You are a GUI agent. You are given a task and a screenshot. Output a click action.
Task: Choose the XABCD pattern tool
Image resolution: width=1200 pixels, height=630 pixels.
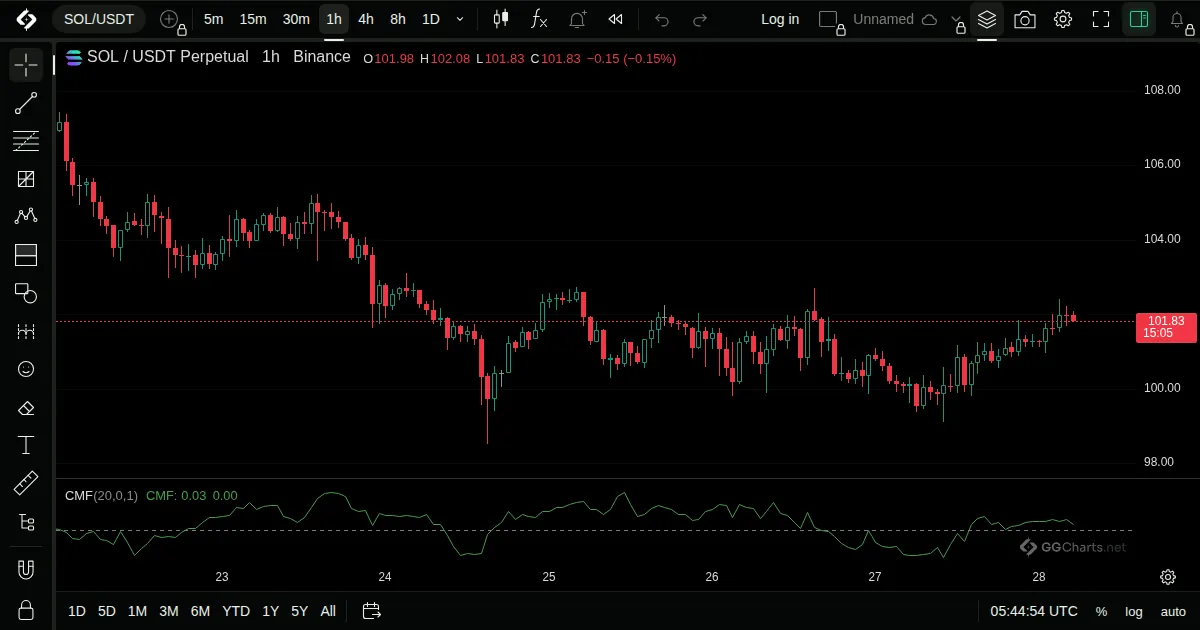coord(26,217)
